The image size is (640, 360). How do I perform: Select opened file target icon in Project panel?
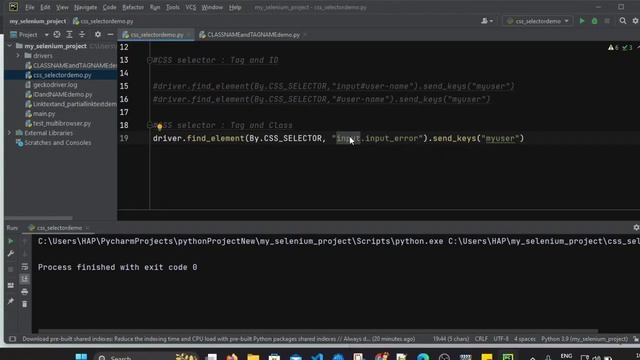(57, 35)
